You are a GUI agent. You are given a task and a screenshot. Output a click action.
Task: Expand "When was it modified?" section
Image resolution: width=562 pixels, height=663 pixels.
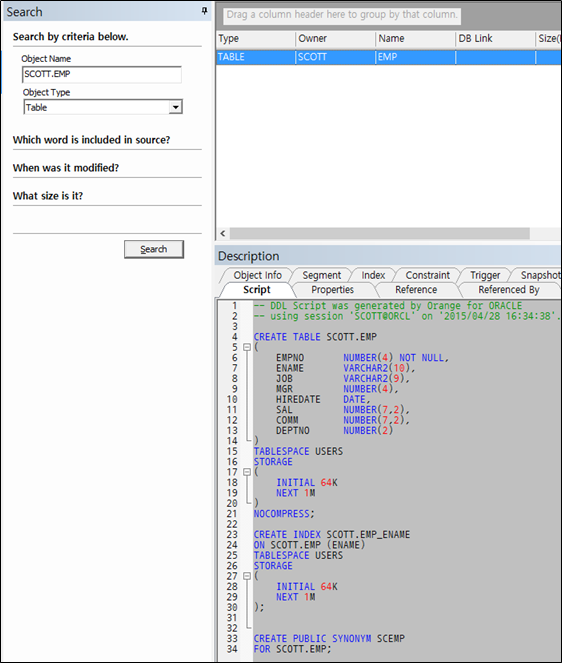[x=66, y=168]
